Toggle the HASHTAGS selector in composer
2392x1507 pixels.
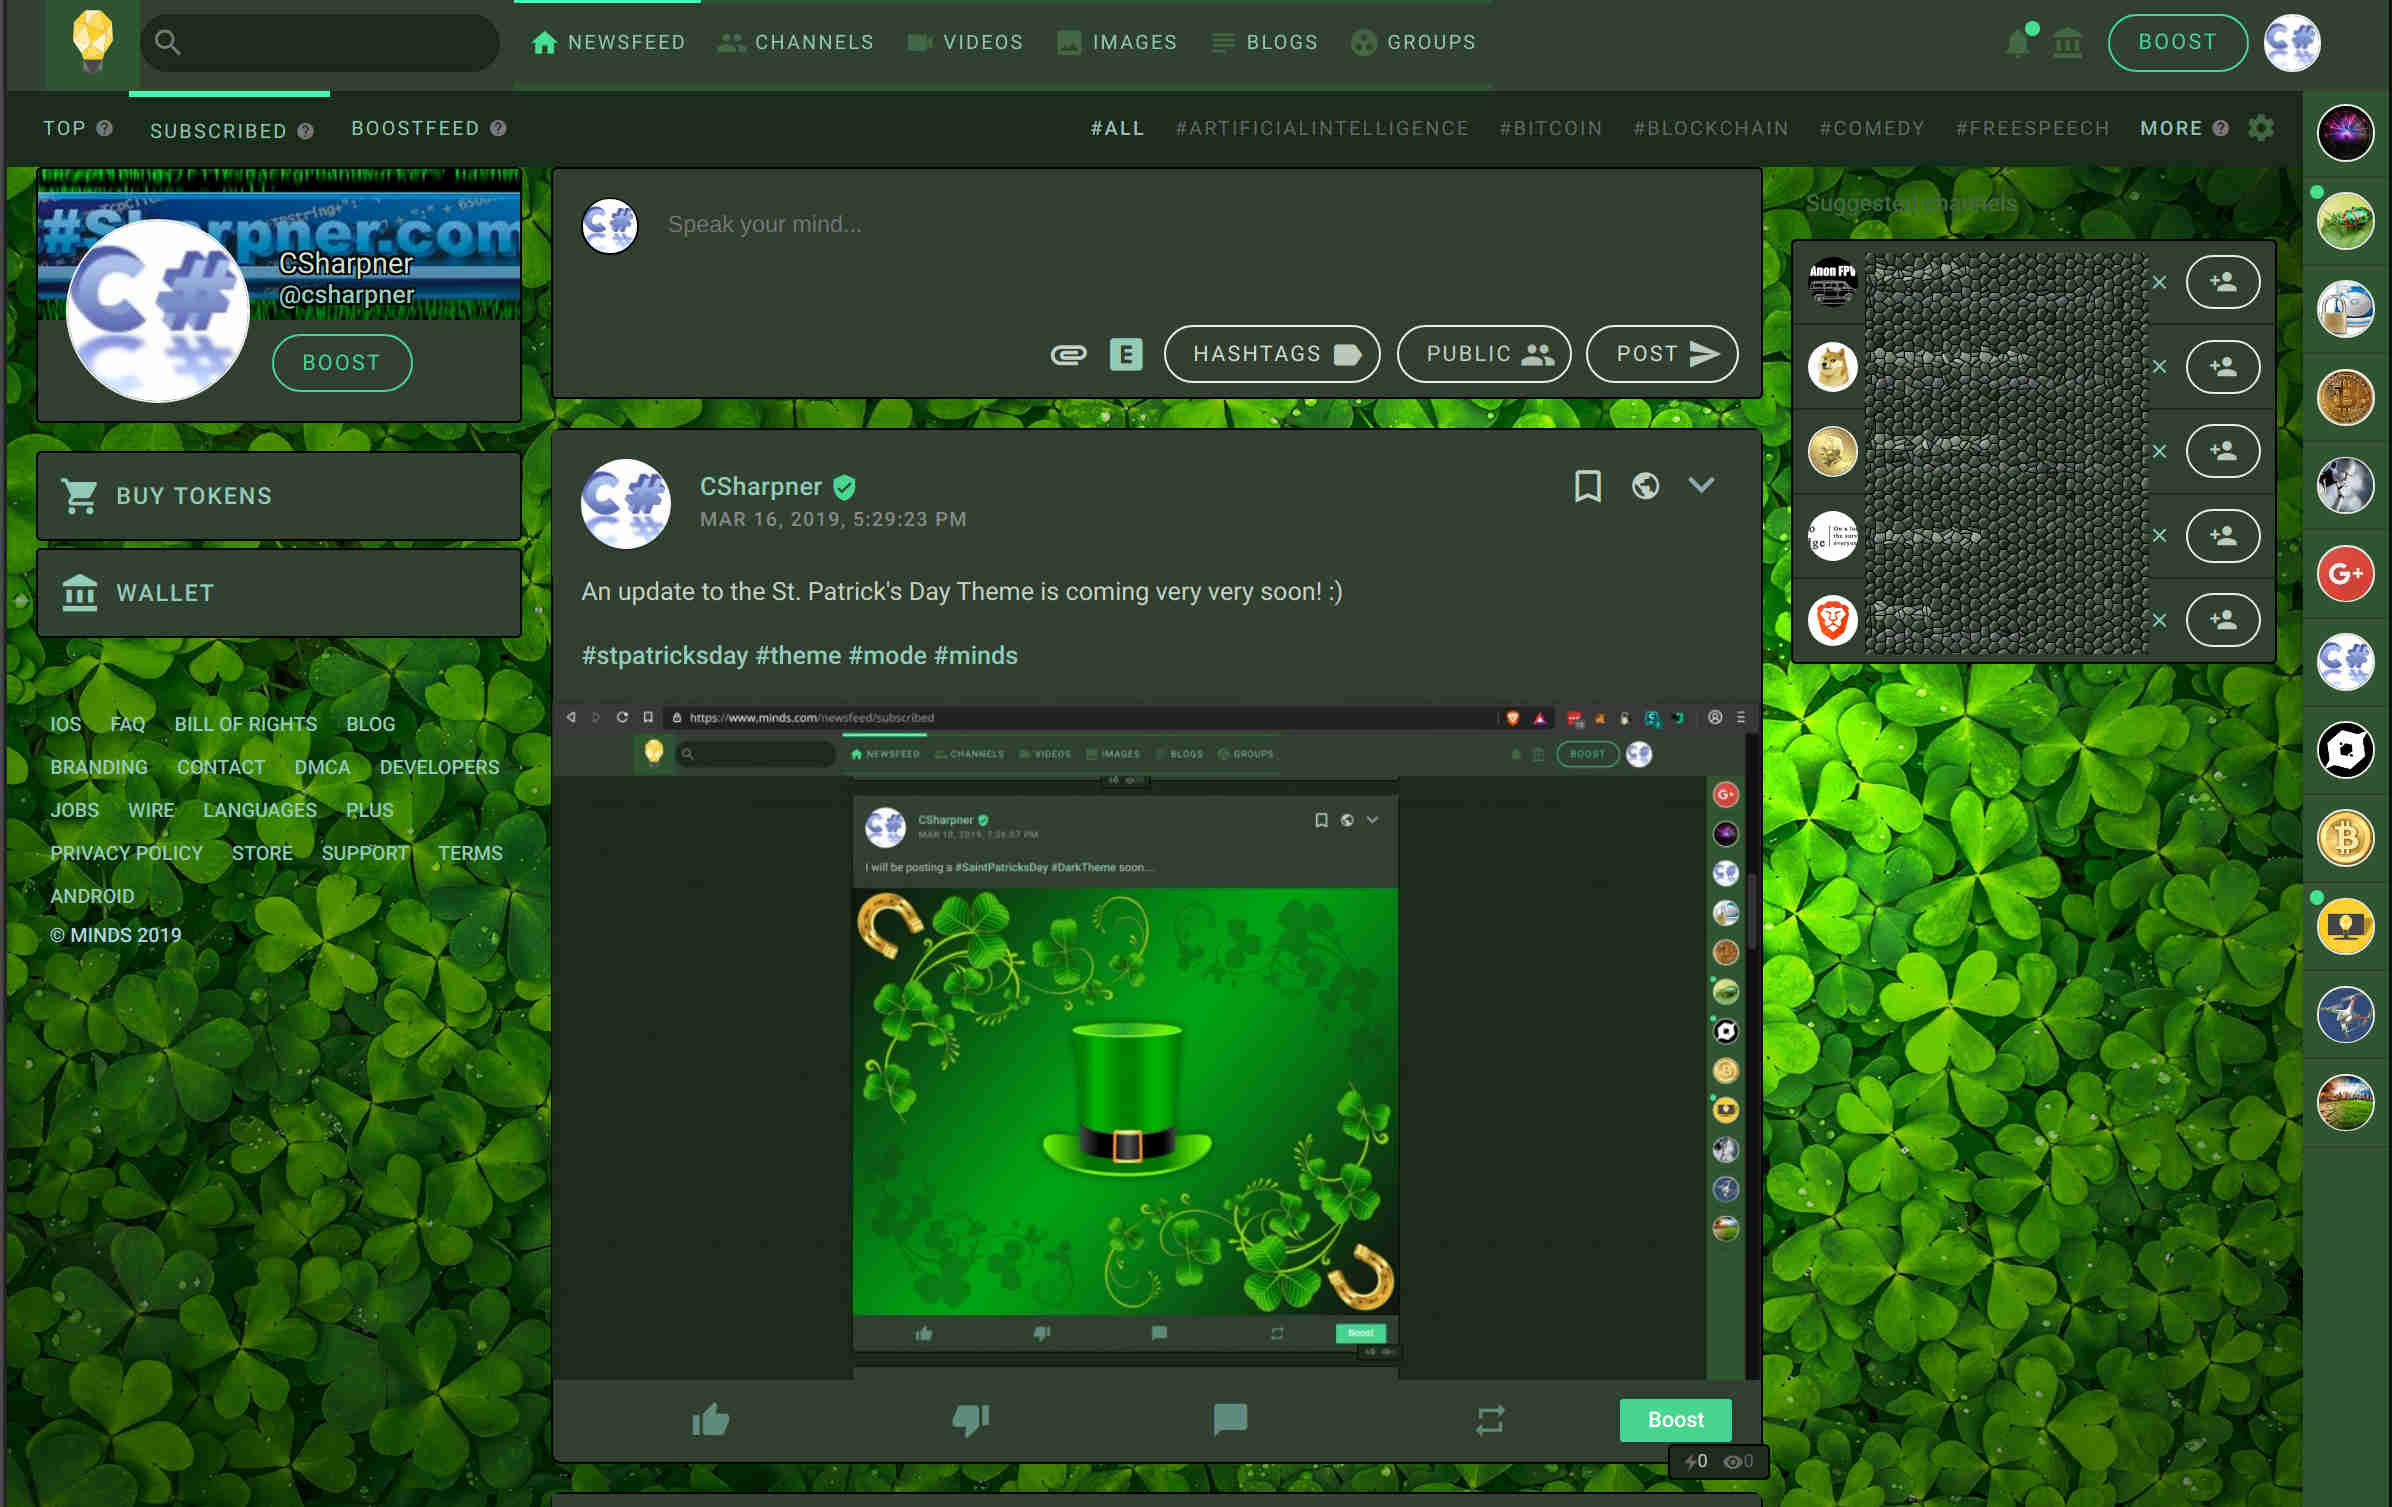[1271, 354]
